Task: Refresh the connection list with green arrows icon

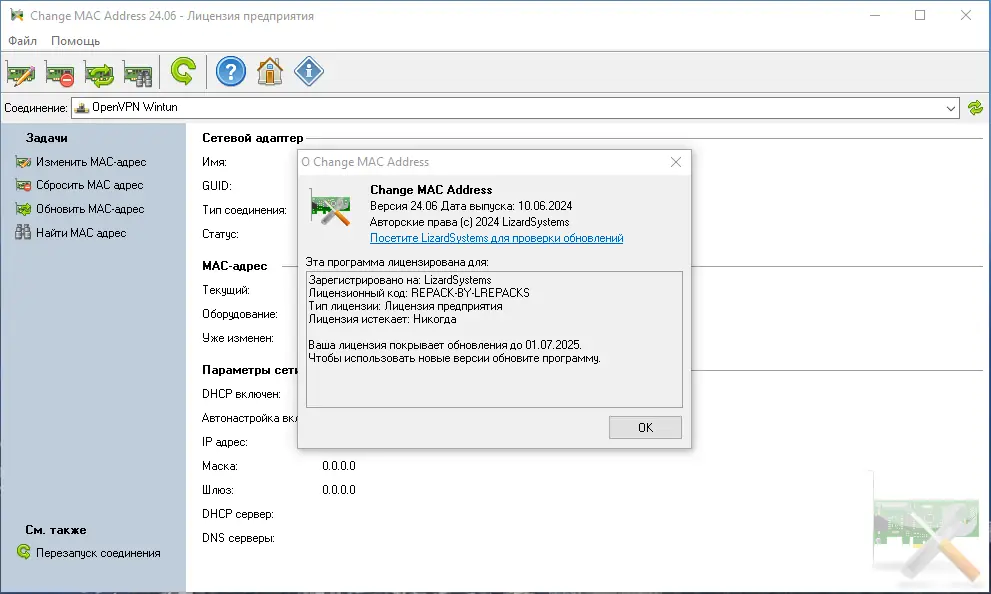Action: click(975, 108)
